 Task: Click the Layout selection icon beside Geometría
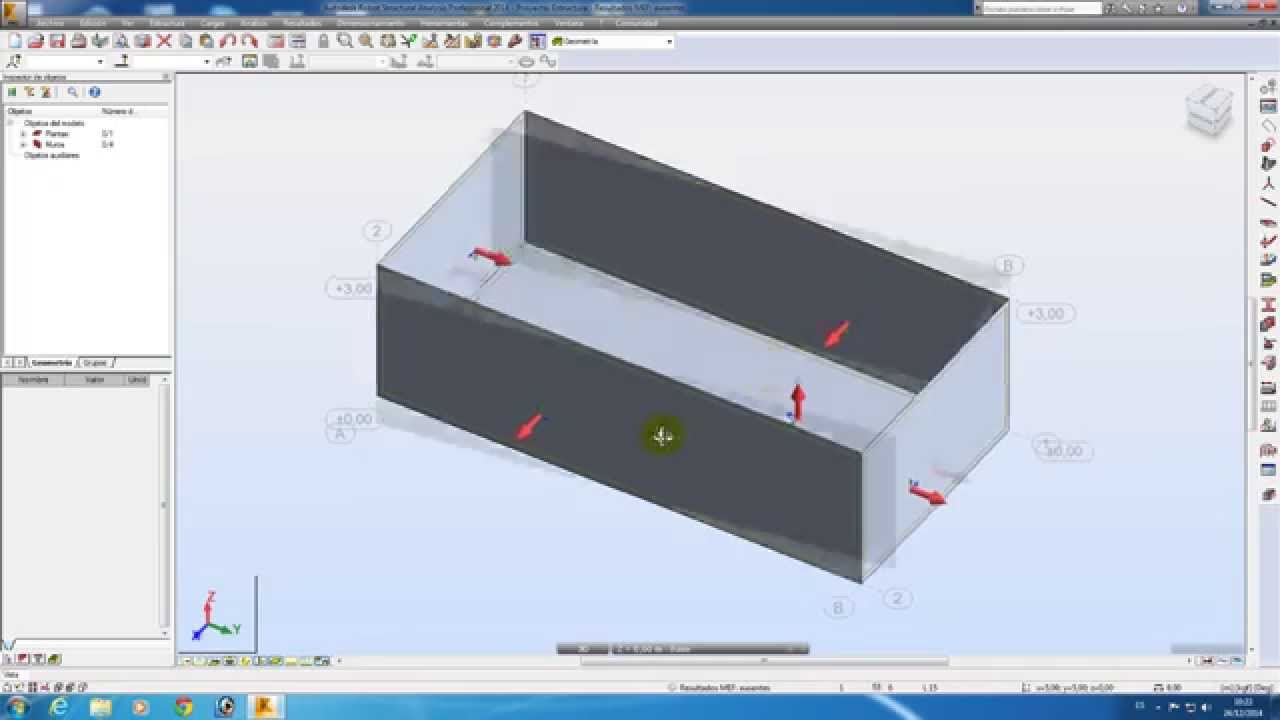[537, 41]
